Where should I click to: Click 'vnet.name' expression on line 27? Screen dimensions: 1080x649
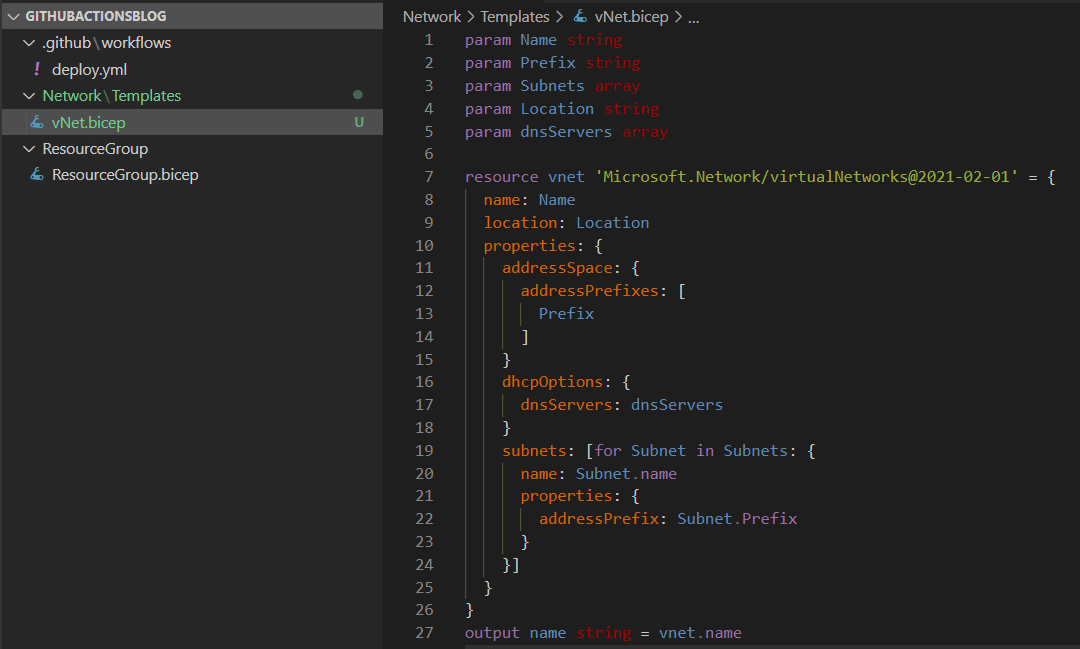pyautogui.click(x=700, y=633)
